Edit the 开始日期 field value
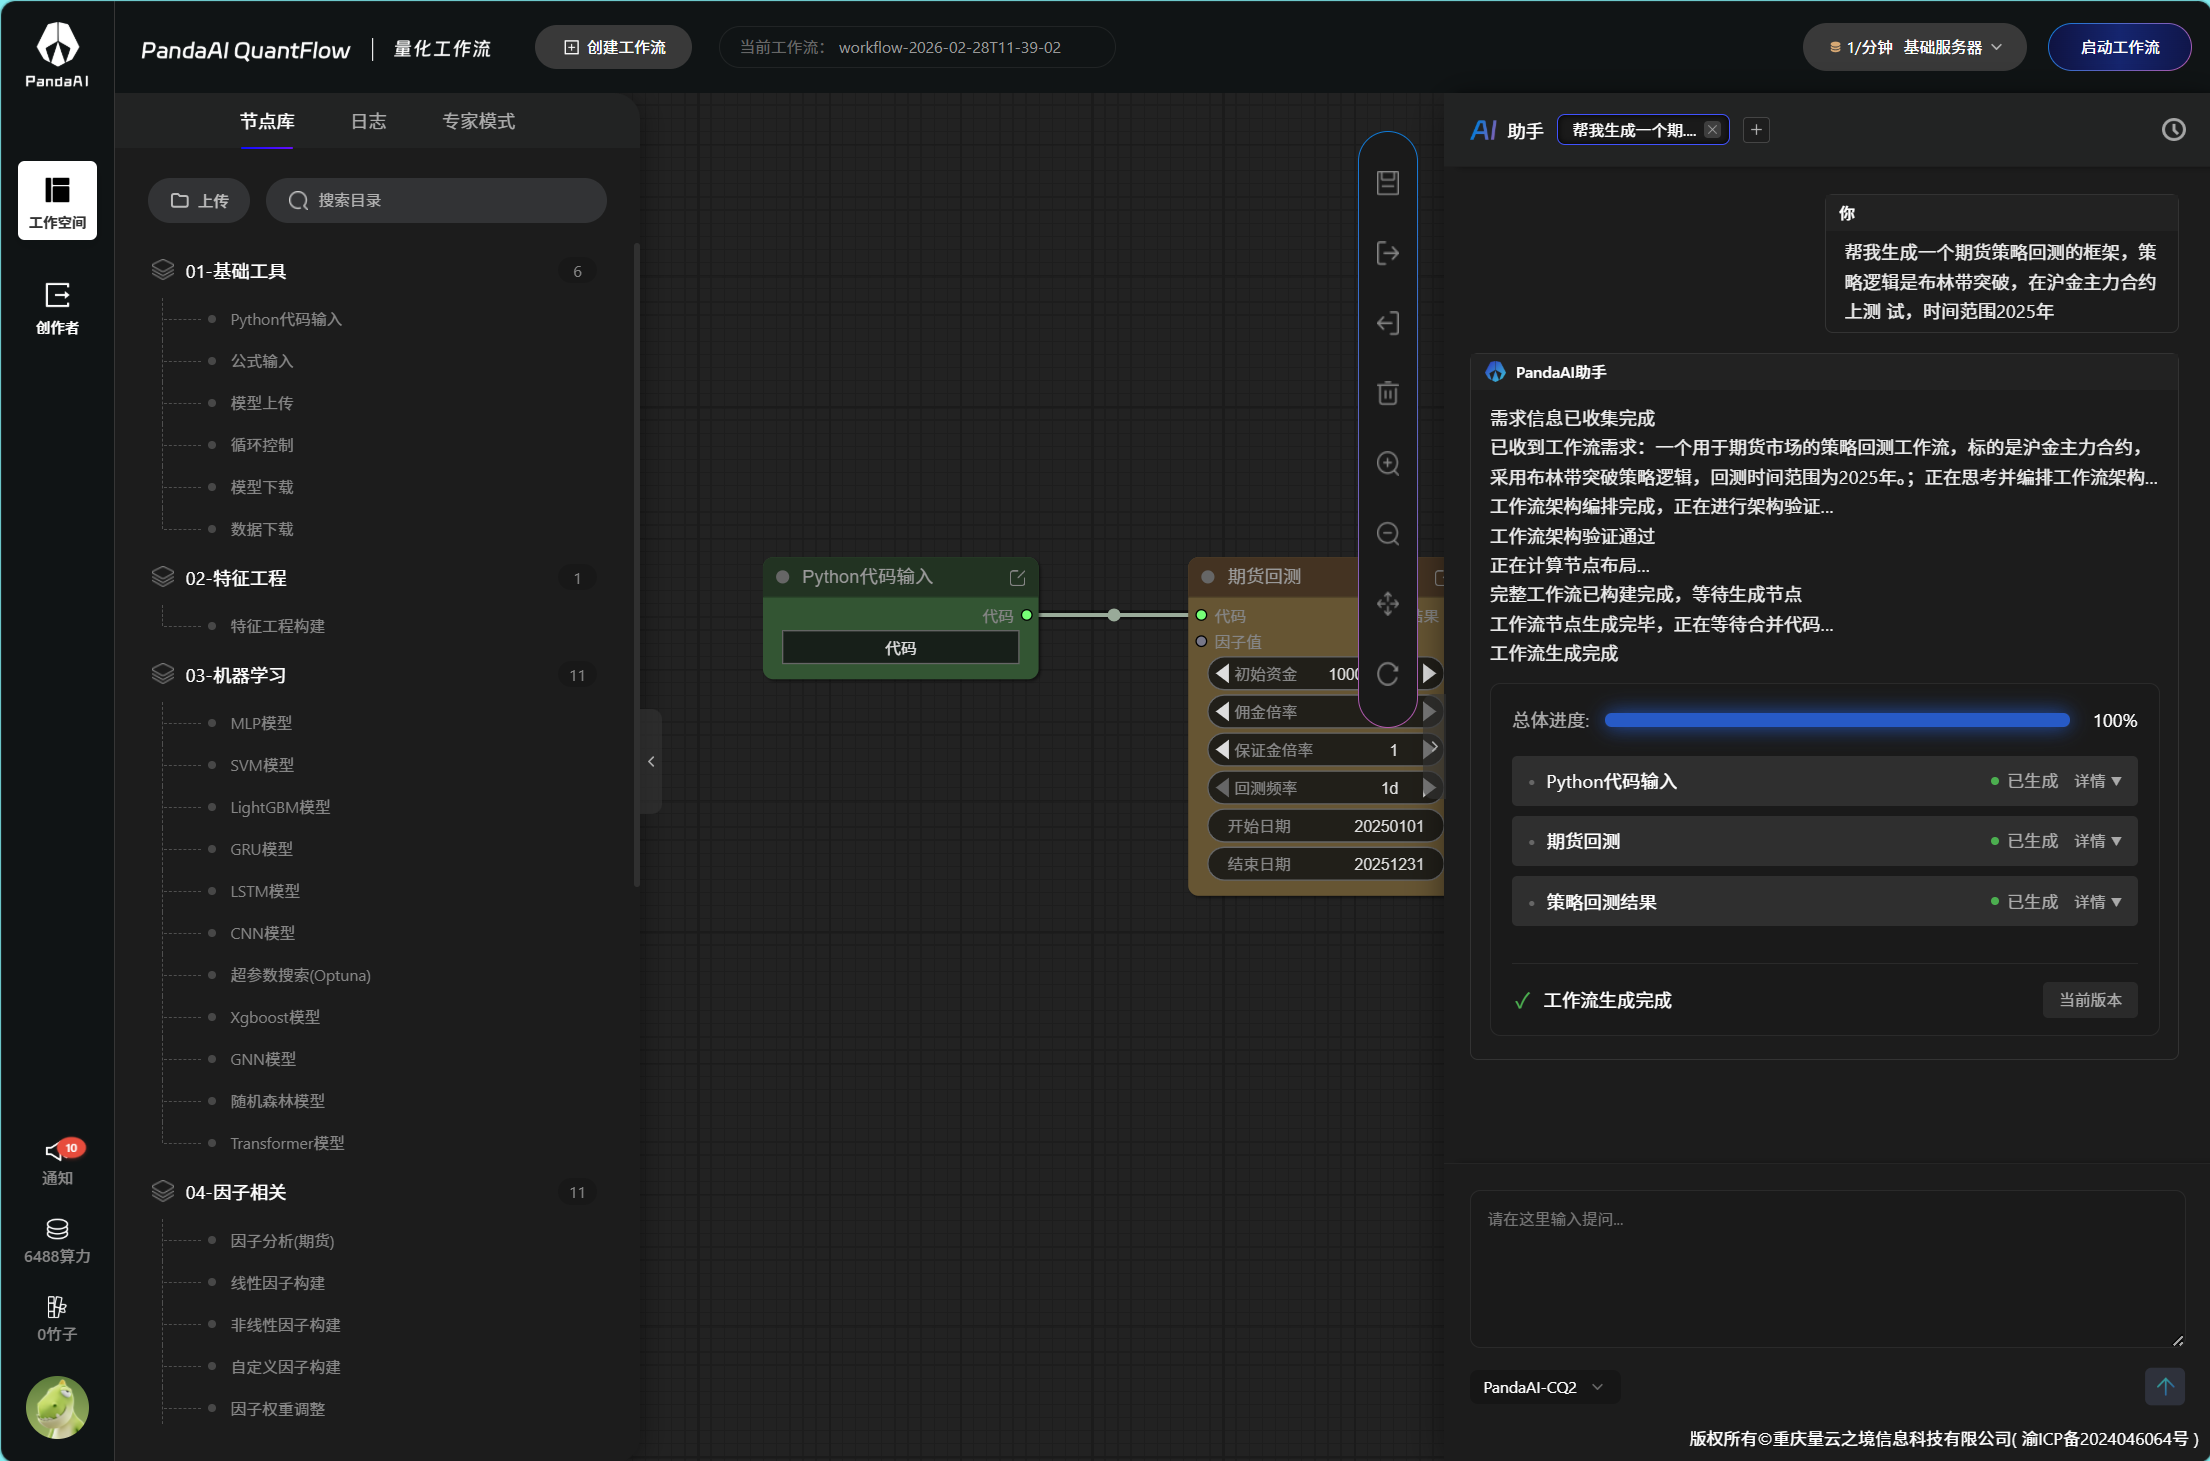The height and width of the screenshot is (1461, 2210). click(1325, 826)
